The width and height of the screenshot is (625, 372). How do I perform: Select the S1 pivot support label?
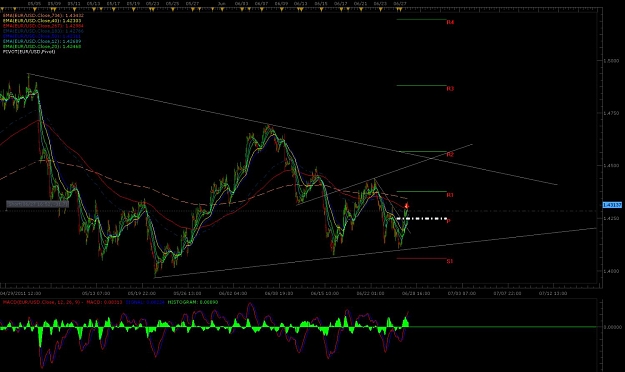tap(450, 261)
